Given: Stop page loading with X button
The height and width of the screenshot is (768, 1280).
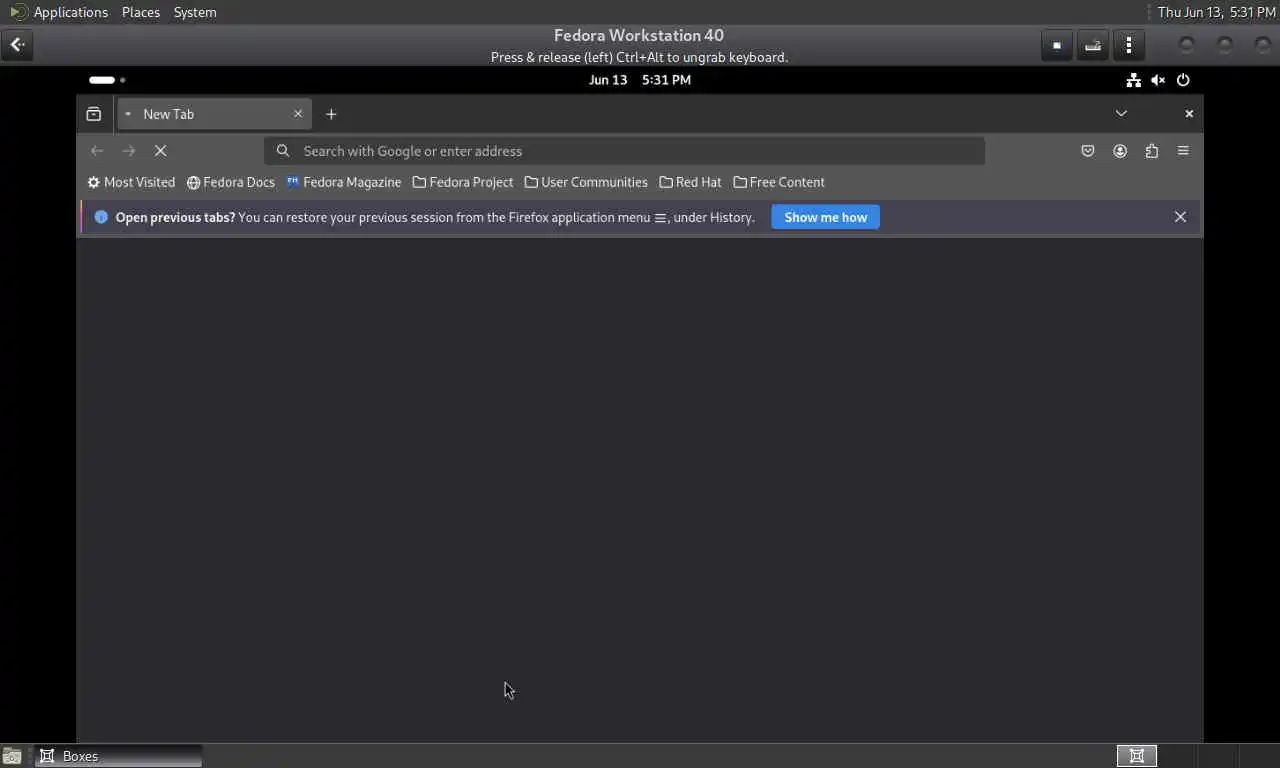Looking at the screenshot, I should [x=160, y=151].
